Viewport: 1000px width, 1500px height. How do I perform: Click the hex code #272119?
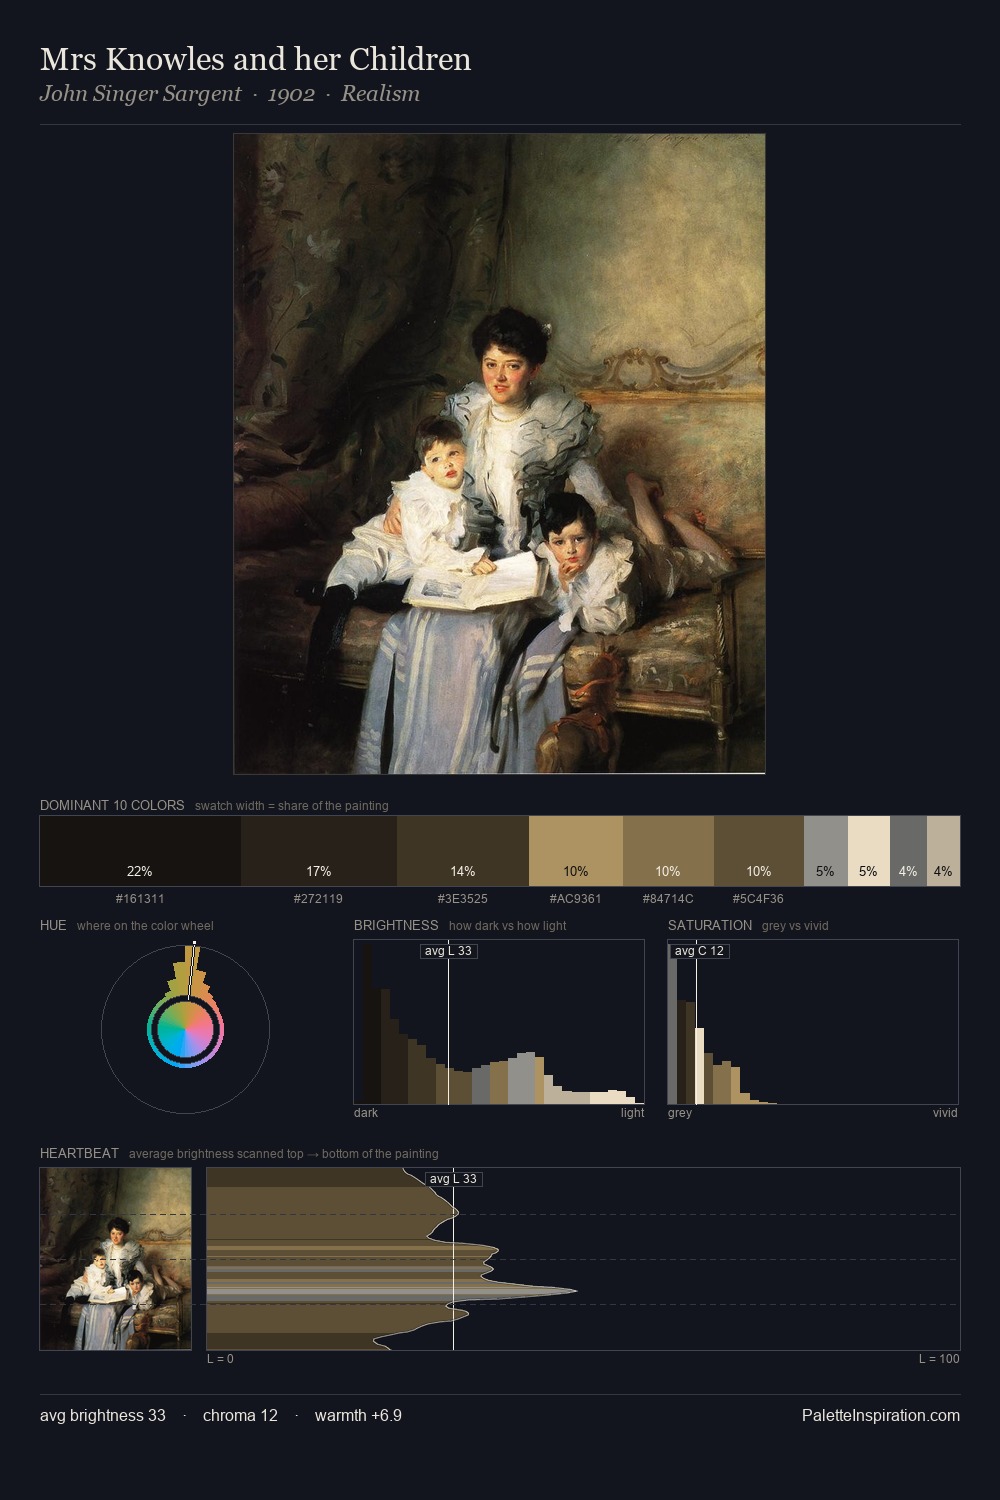tap(319, 899)
